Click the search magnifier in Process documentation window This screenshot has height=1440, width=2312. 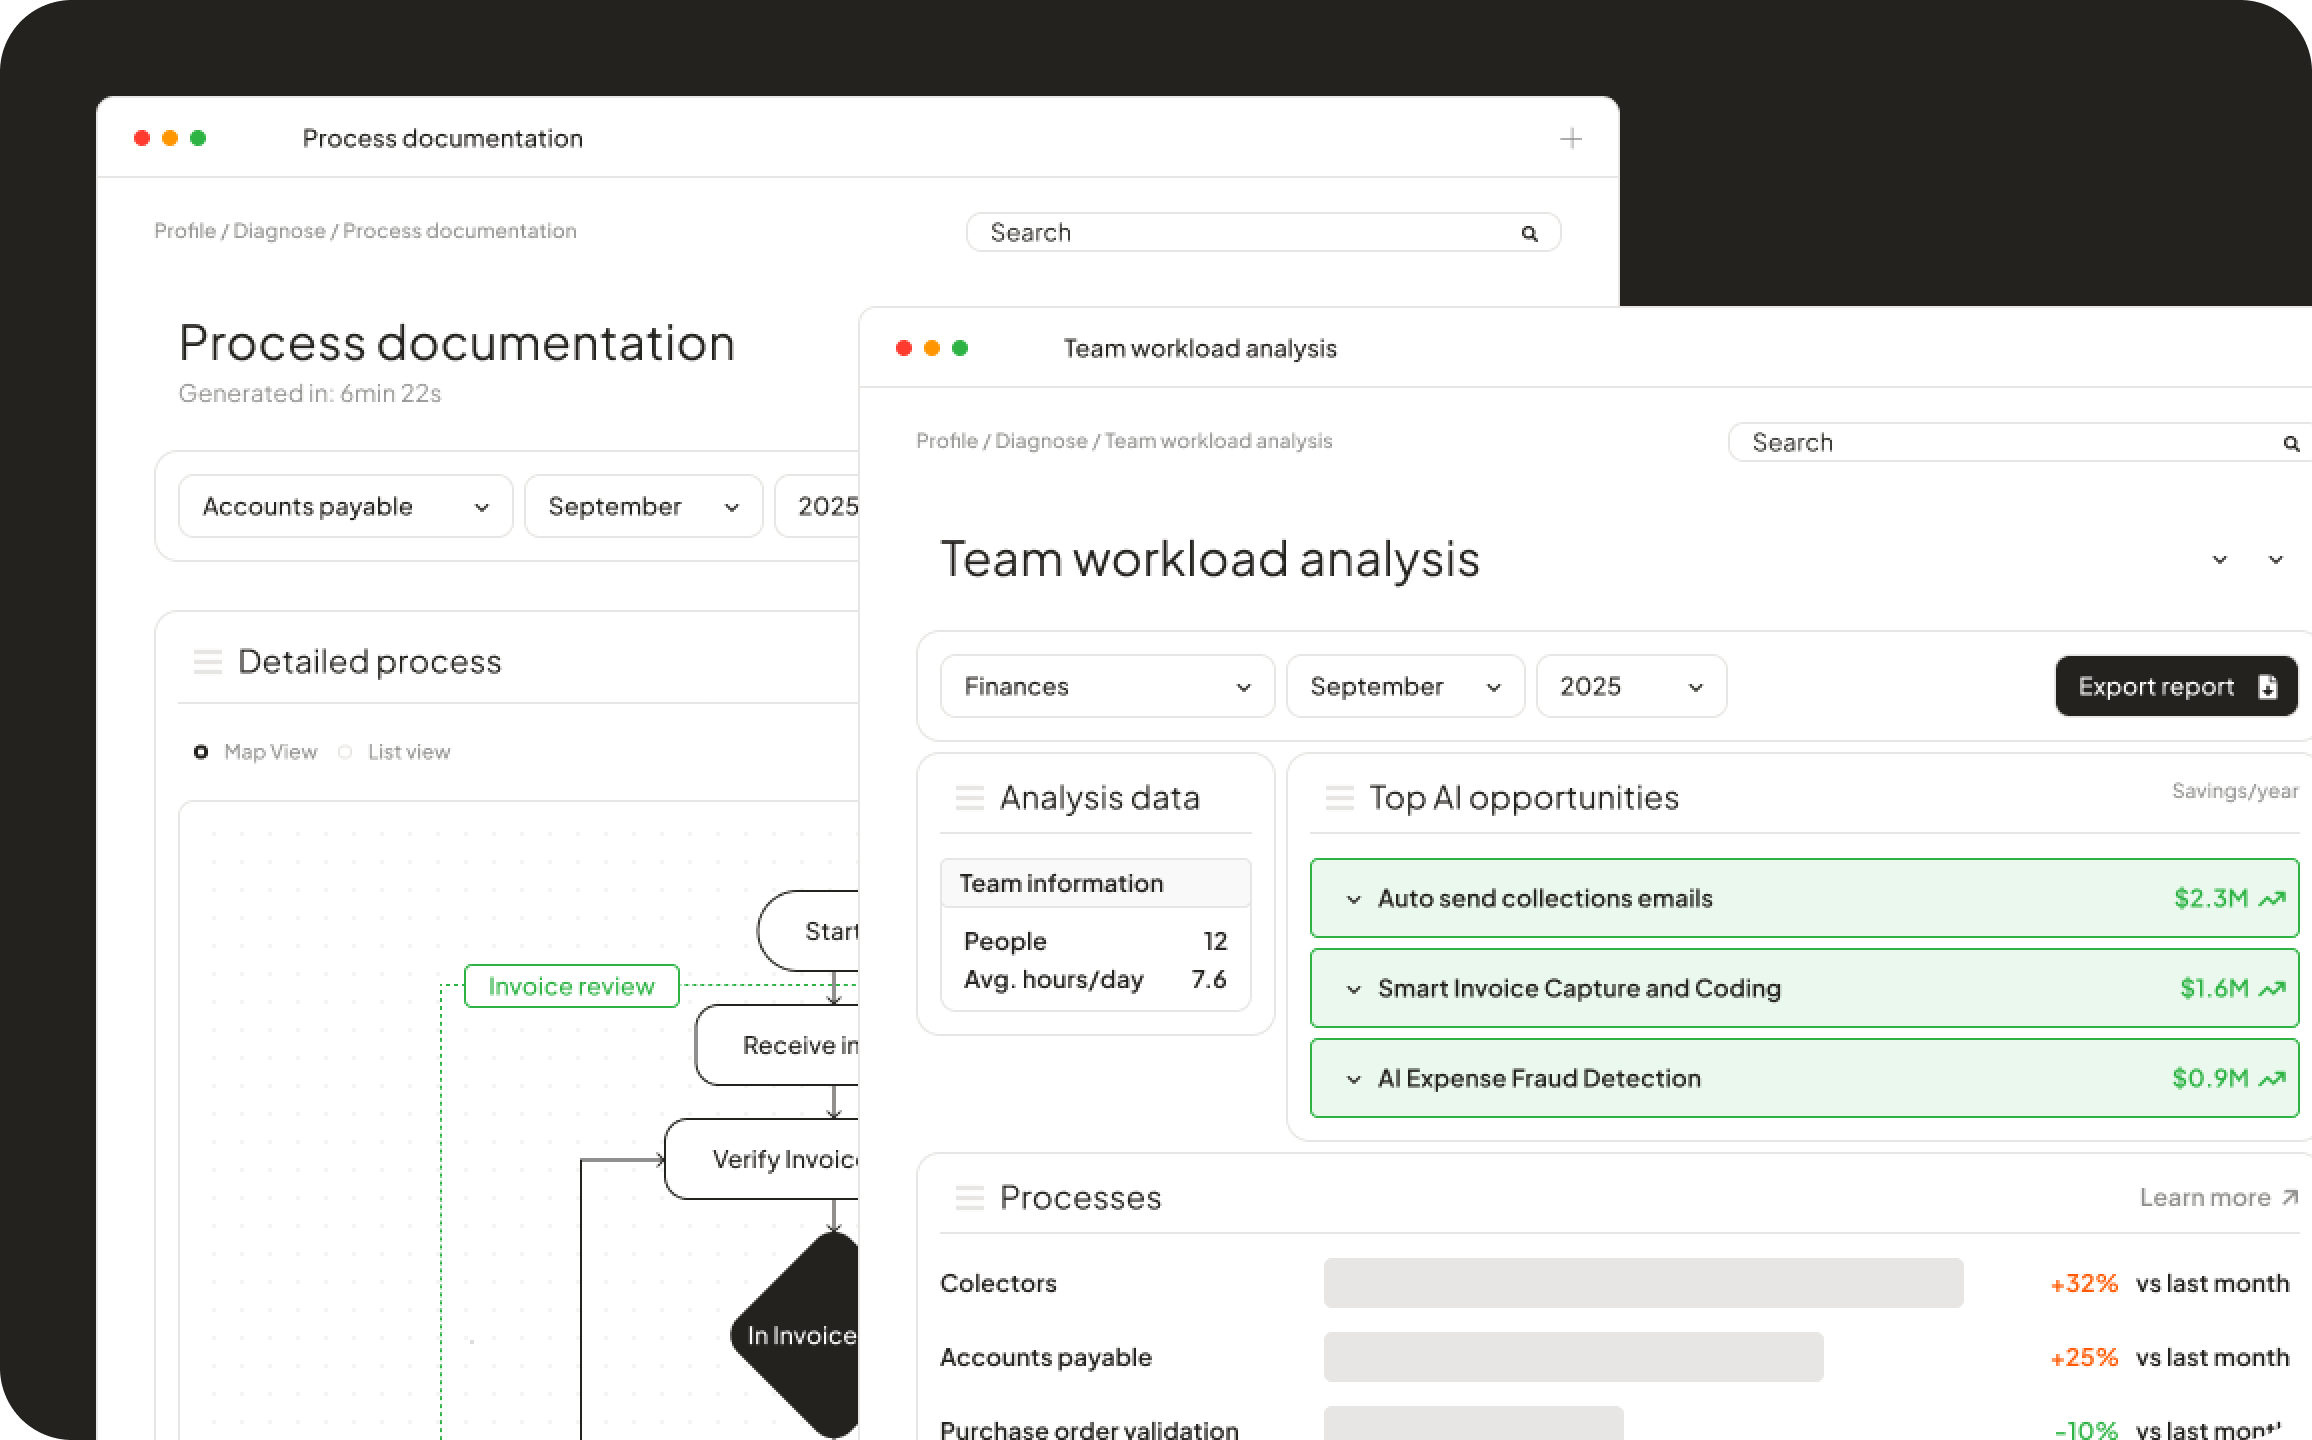(1529, 234)
